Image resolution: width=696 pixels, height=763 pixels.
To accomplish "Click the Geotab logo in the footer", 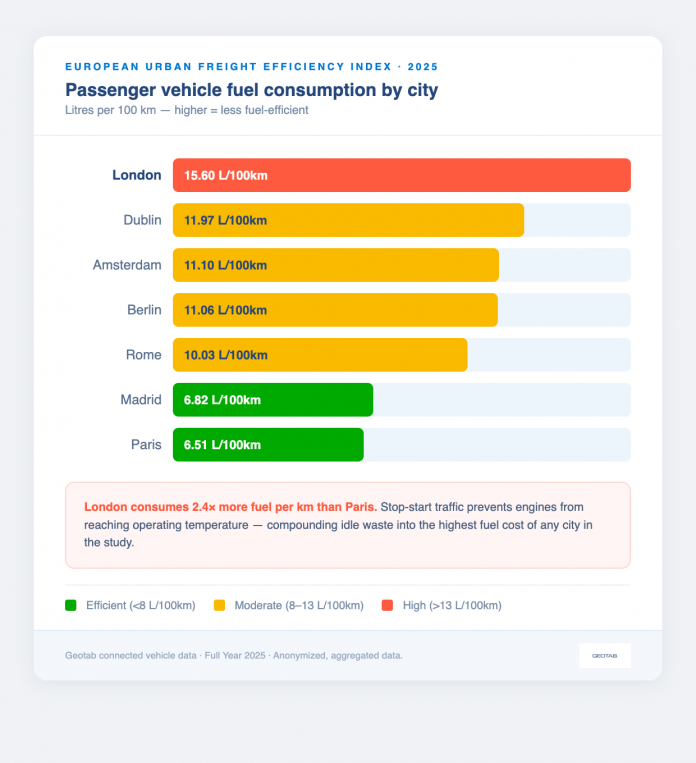I will (x=604, y=655).
